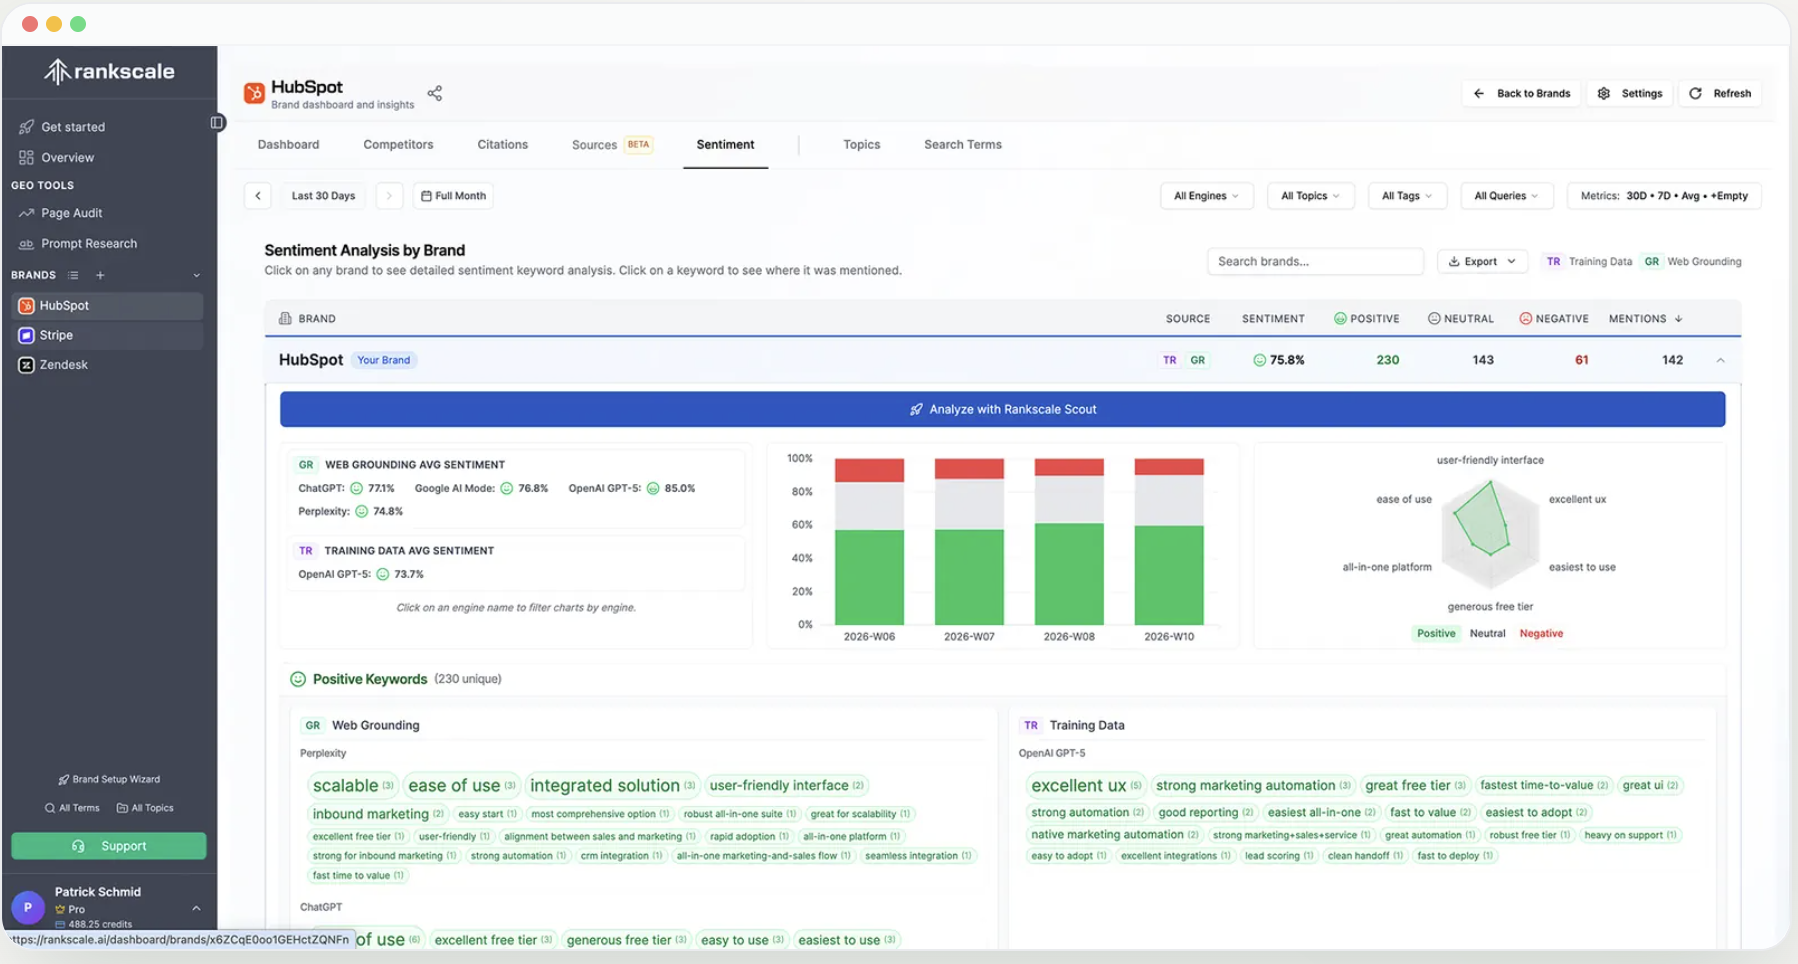This screenshot has width=1798, height=964.
Task: Switch to the Citations tab
Action: (502, 145)
